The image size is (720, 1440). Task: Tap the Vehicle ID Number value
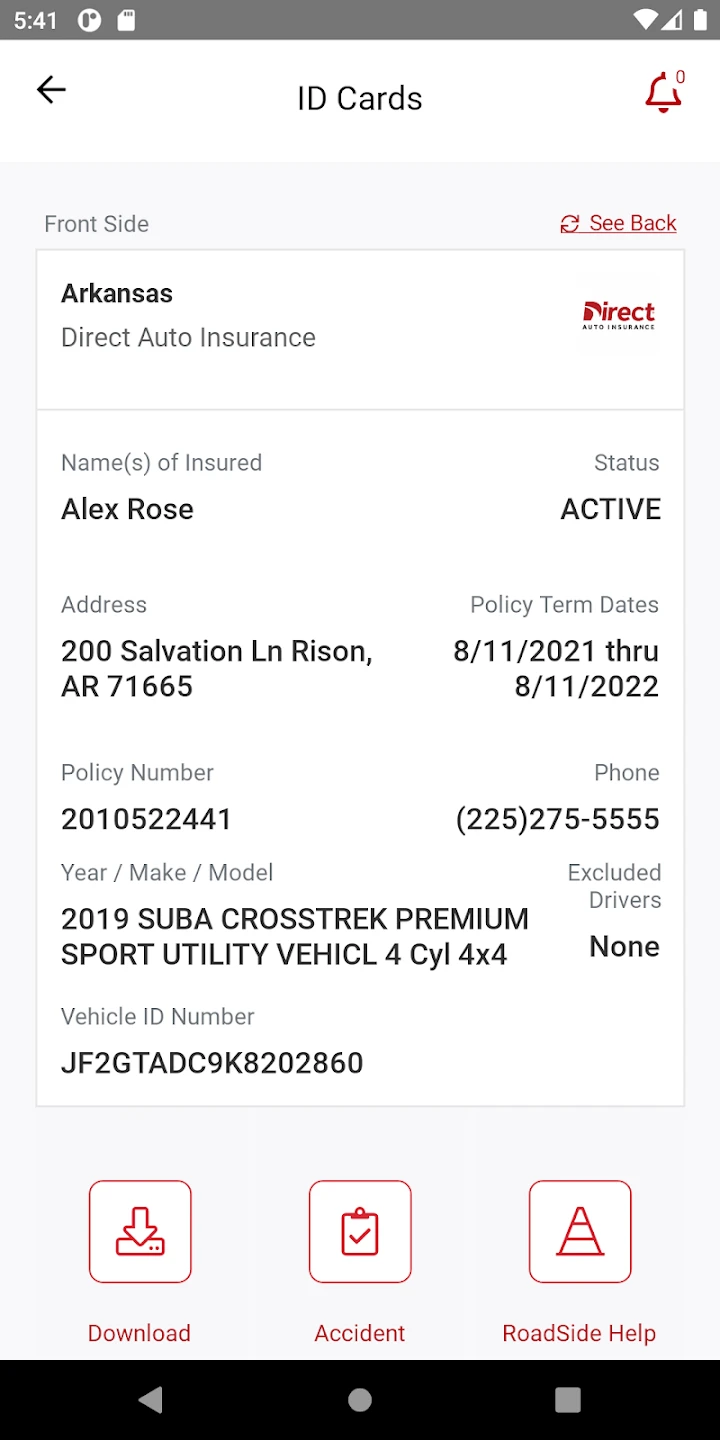[x=212, y=1062]
